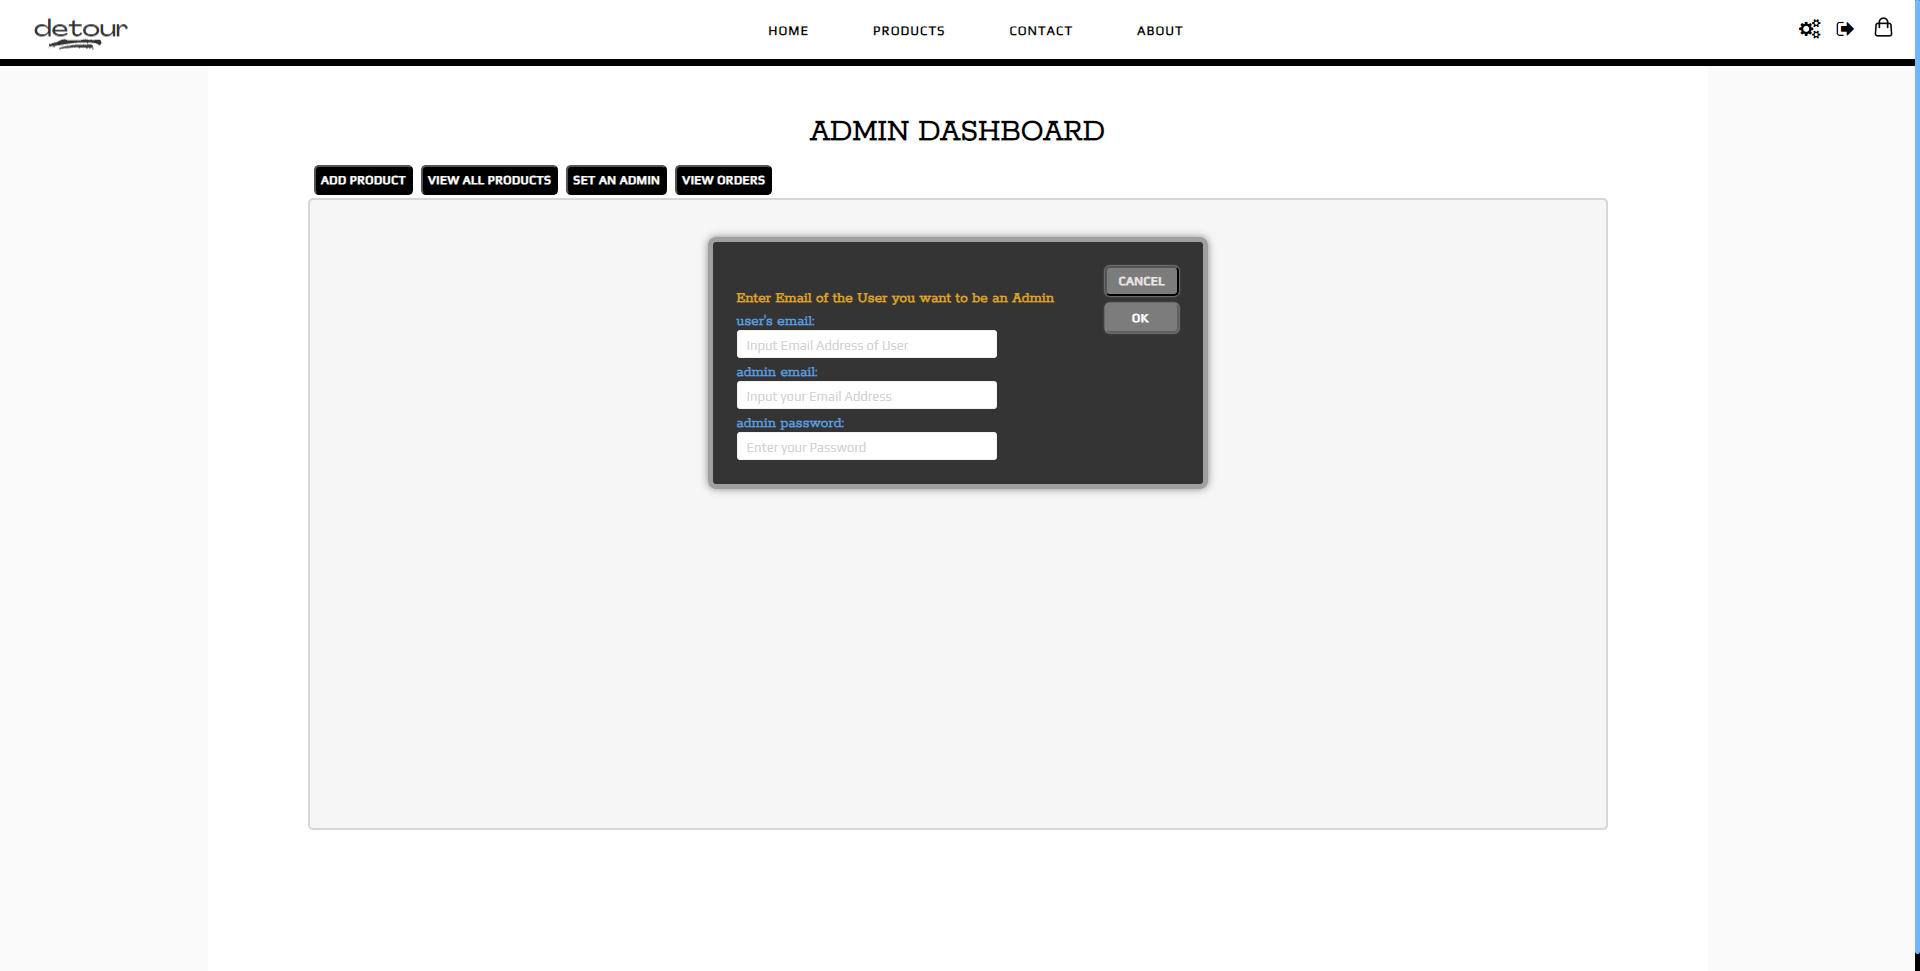Open the Products nav link
The height and width of the screenshot is (971, 1920).
click(x=908, y=31)
